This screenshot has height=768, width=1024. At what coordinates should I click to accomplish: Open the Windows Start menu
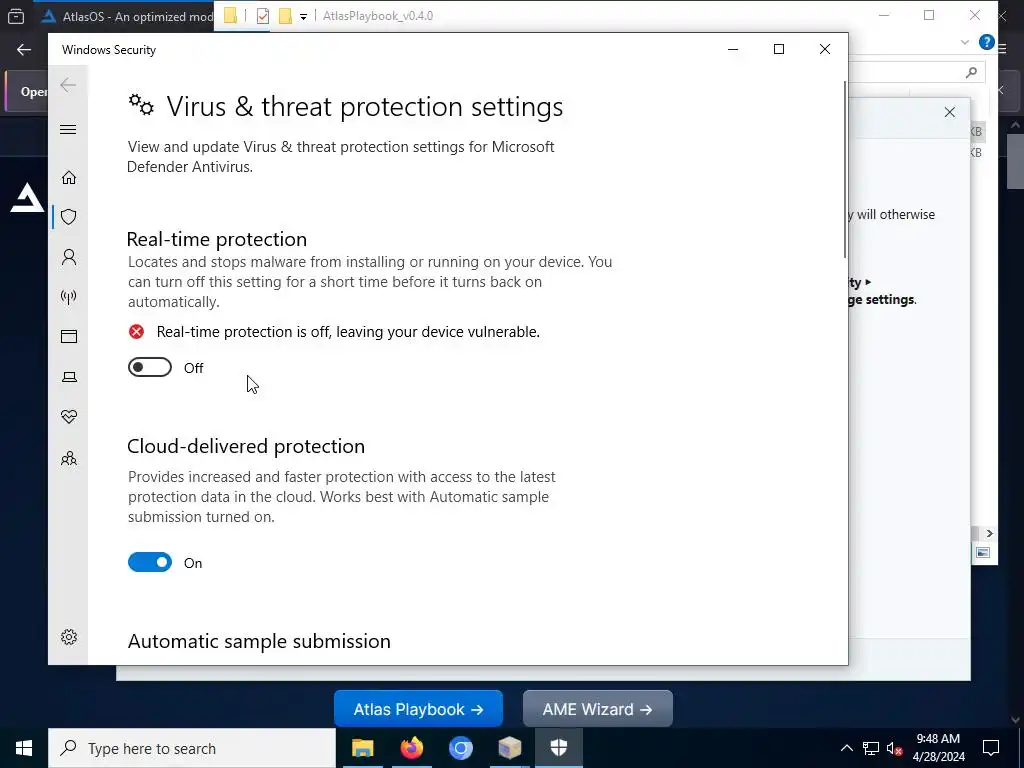(24, 748)
